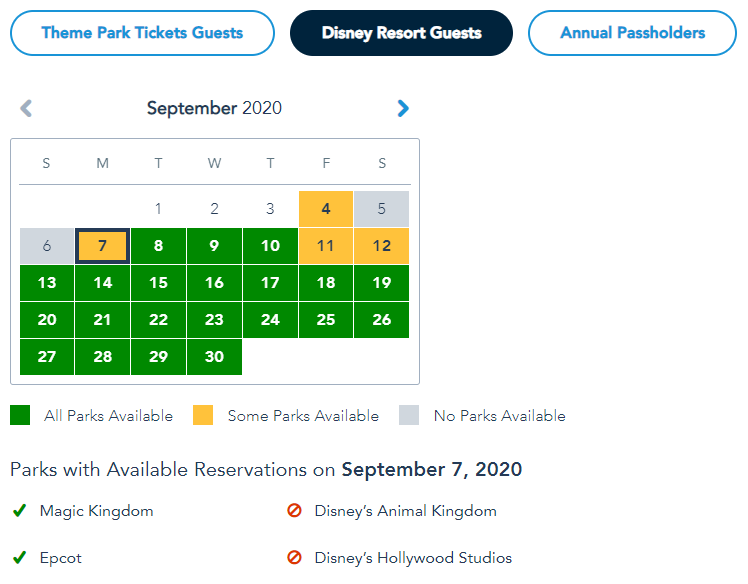Click unavailable icon beside Disney's Animal Kingdom

point(294,511)
